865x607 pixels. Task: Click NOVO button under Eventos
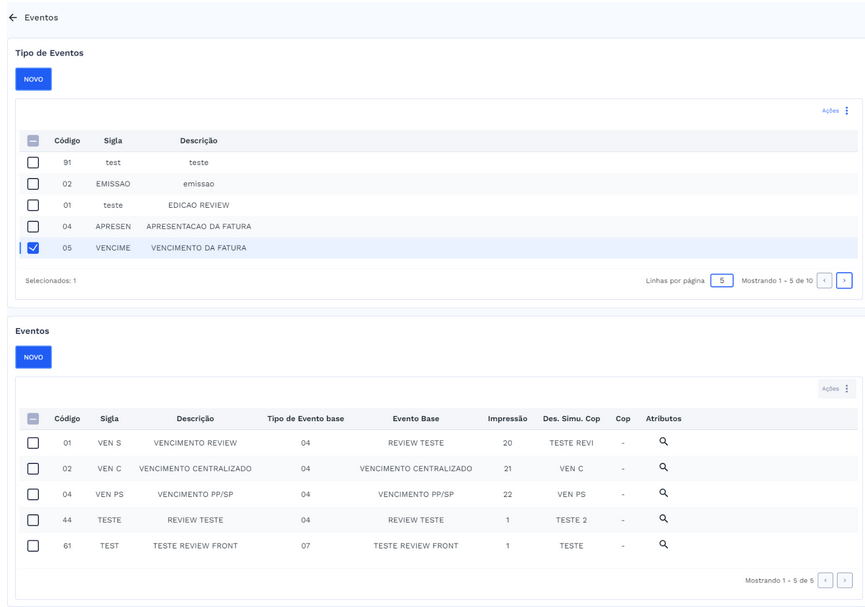point(33,357)
